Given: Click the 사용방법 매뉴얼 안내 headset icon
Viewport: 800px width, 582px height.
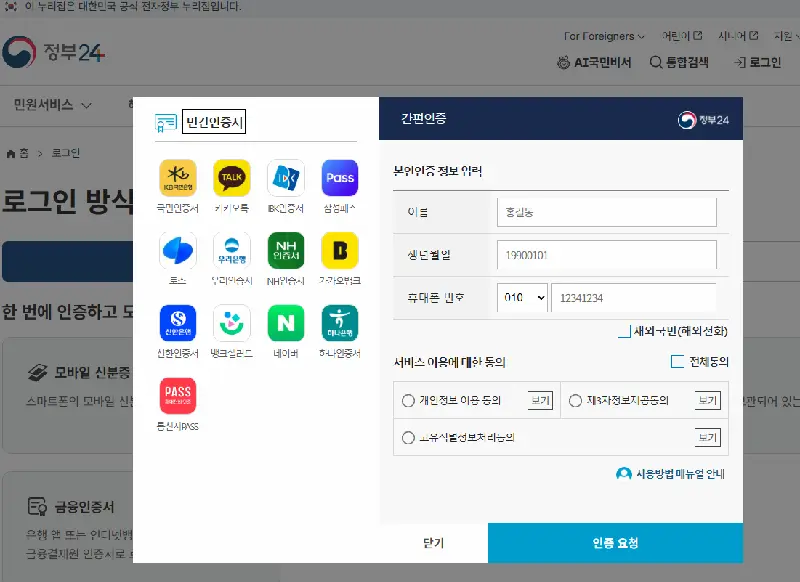Looking at the screenshot, I should (x=623, y=474).
